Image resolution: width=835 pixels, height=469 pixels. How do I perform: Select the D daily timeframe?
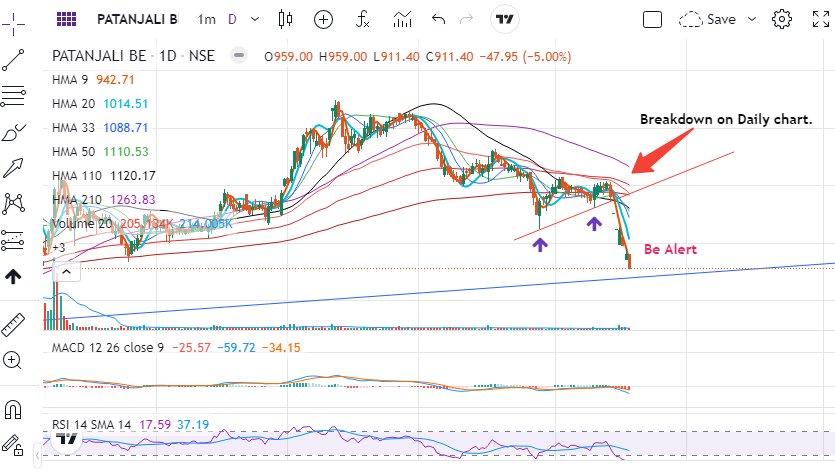(232, 20)
